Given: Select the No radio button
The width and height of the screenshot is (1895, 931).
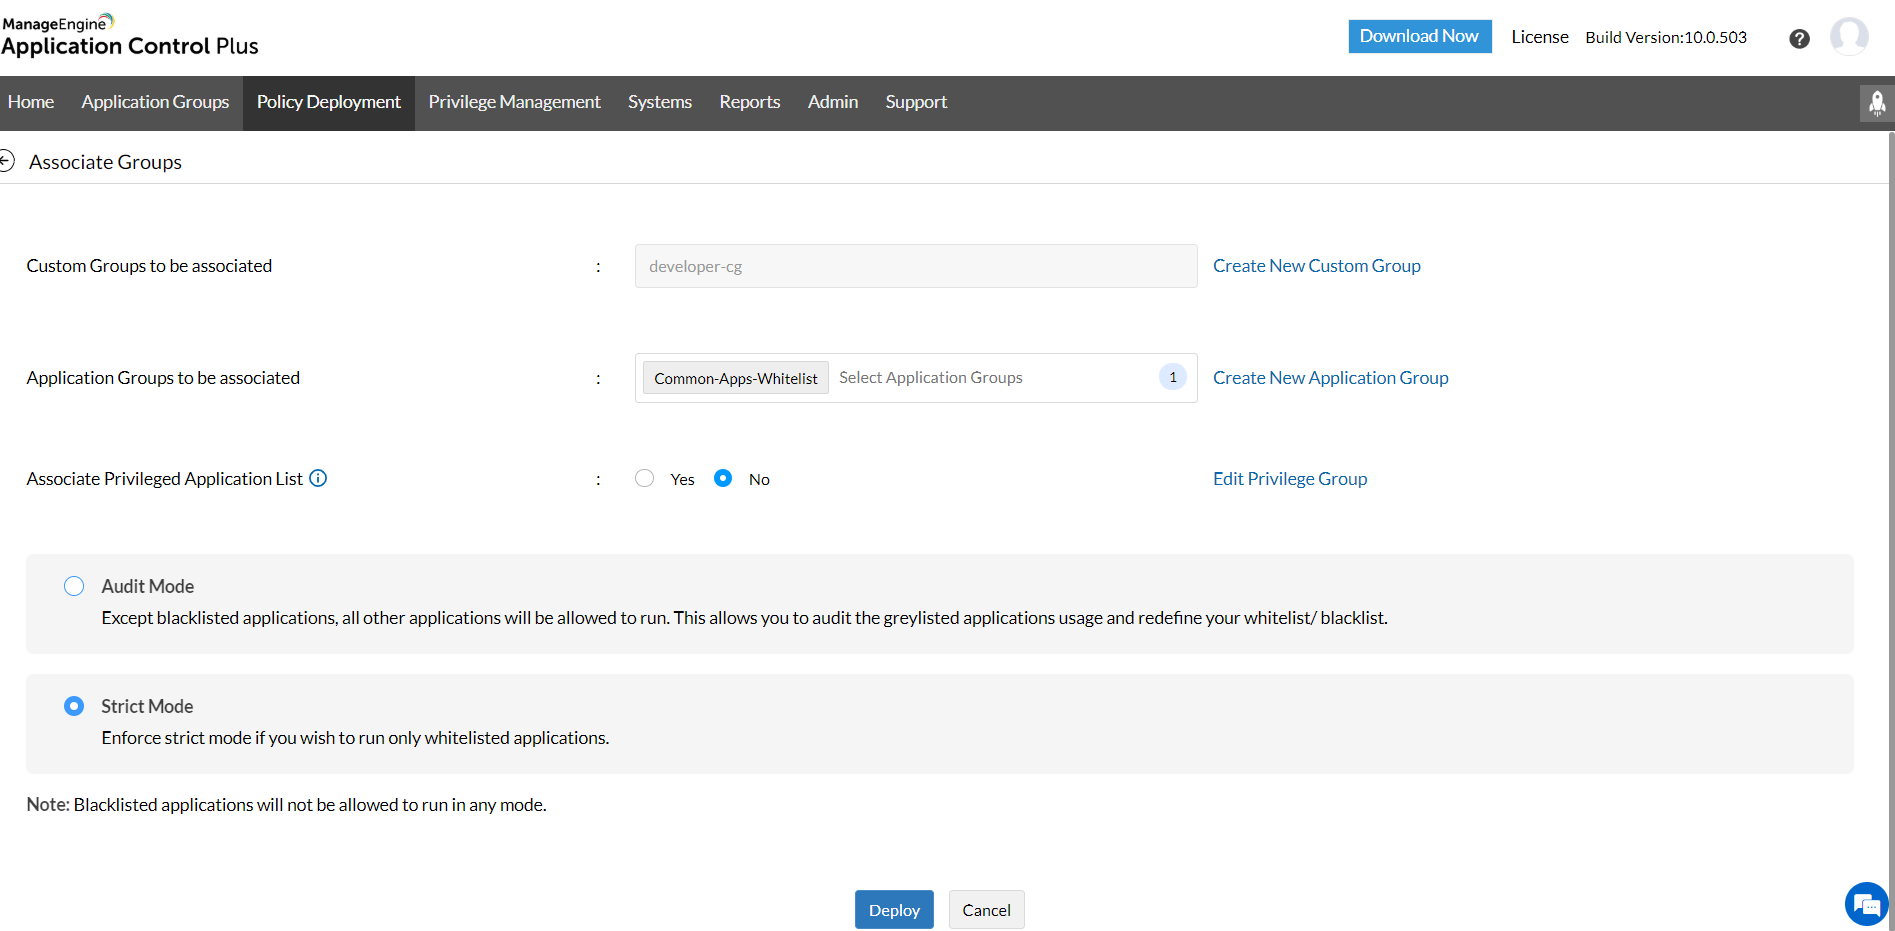Looking at the screenshot, I should tap(723, 479).
